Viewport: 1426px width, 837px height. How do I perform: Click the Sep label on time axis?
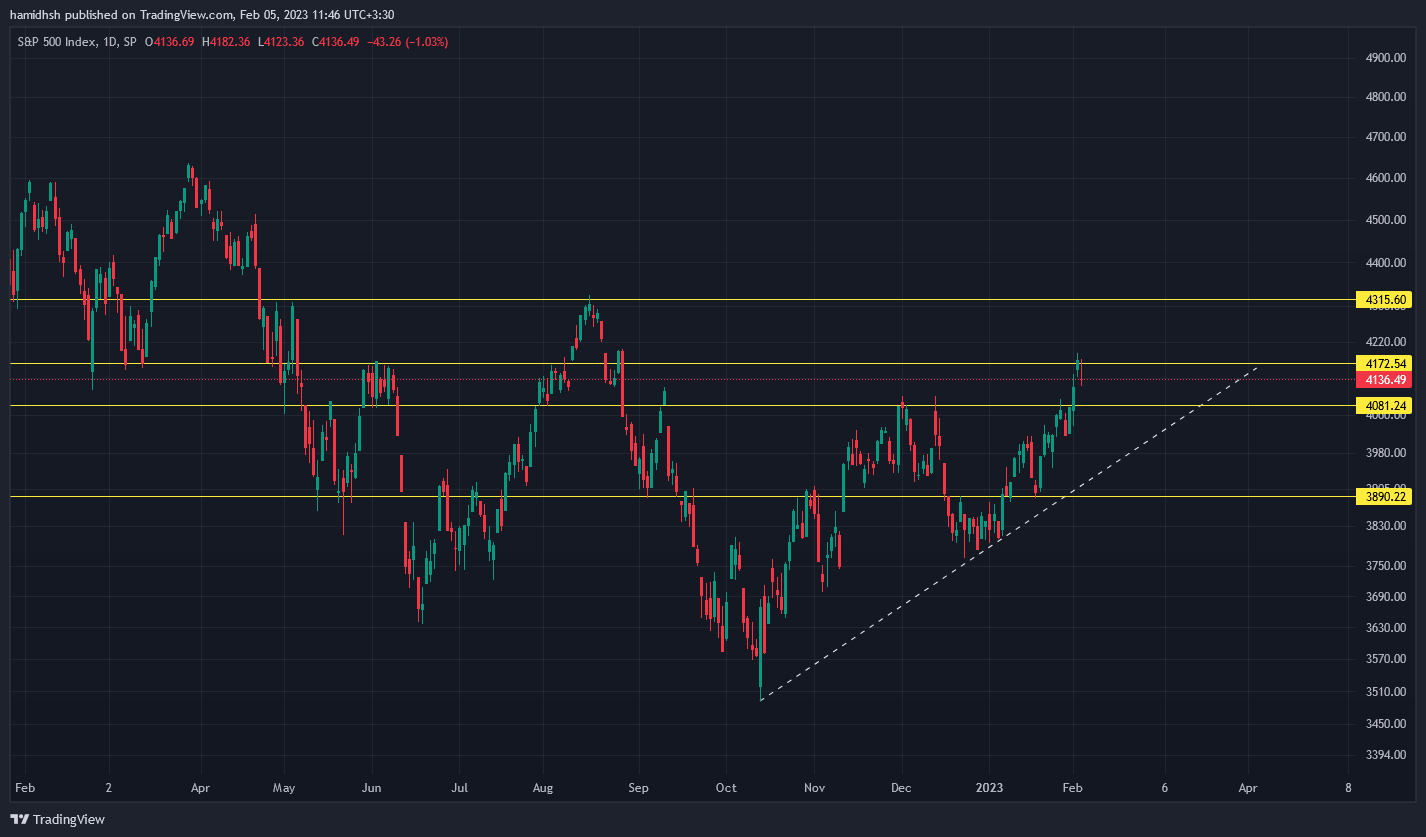[638, 788]
